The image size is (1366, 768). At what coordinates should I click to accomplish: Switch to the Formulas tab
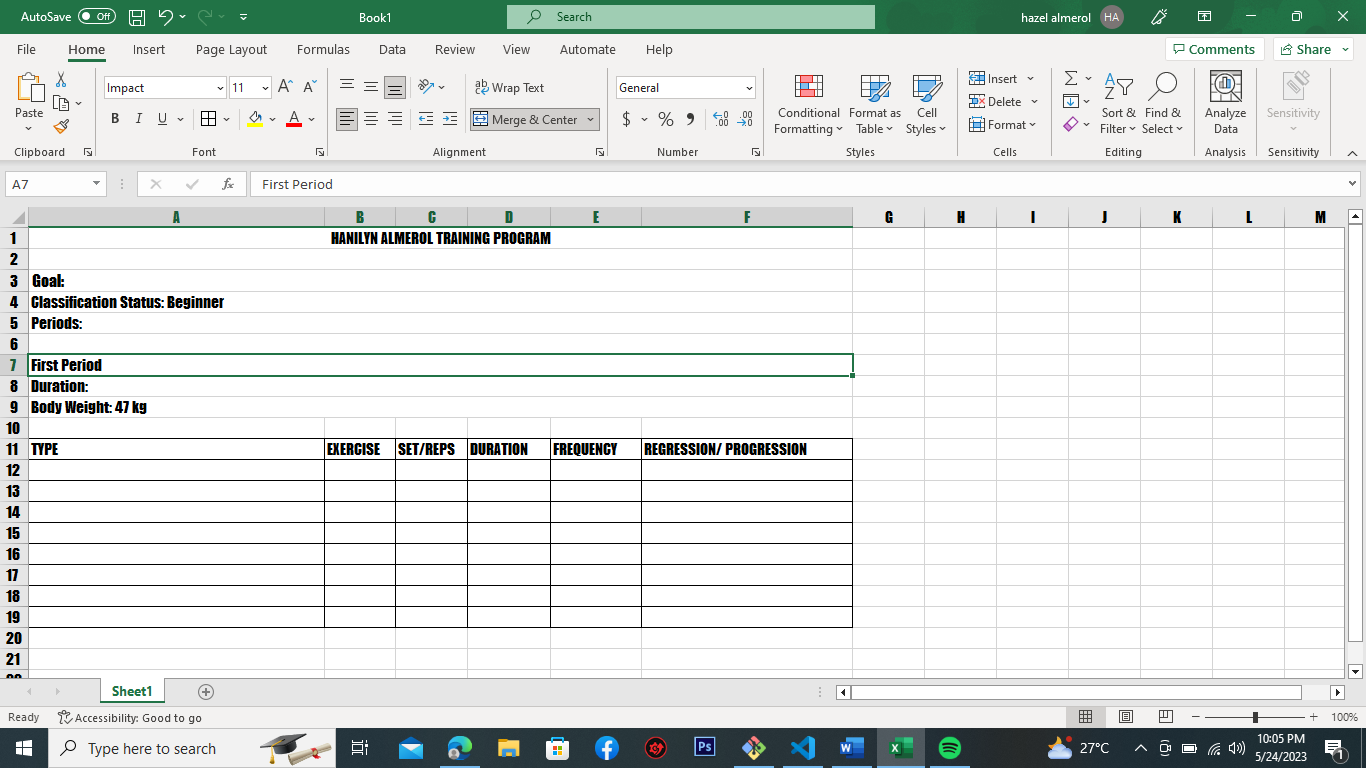click(x=323, y=49)
